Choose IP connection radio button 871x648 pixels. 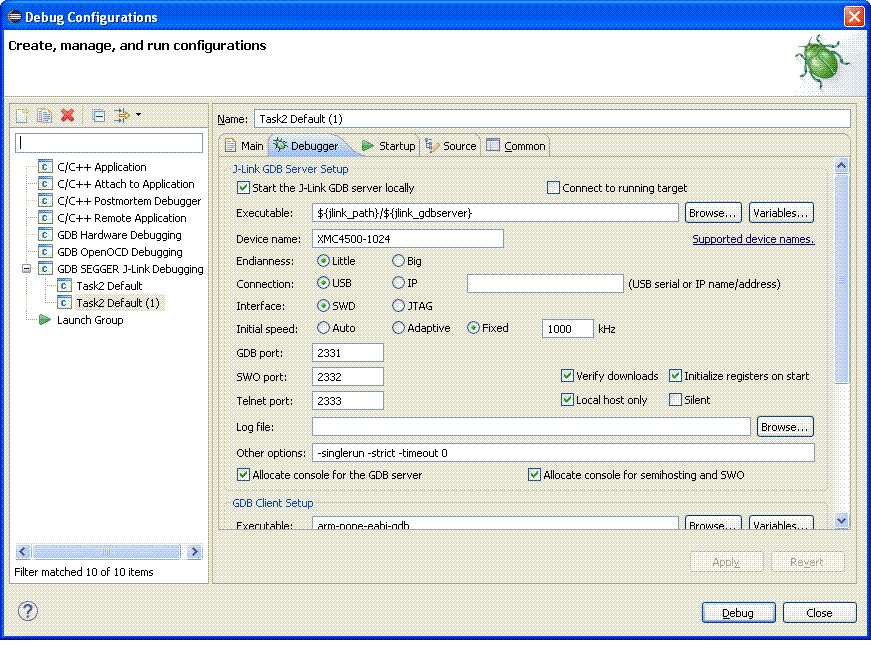[398, 283]
